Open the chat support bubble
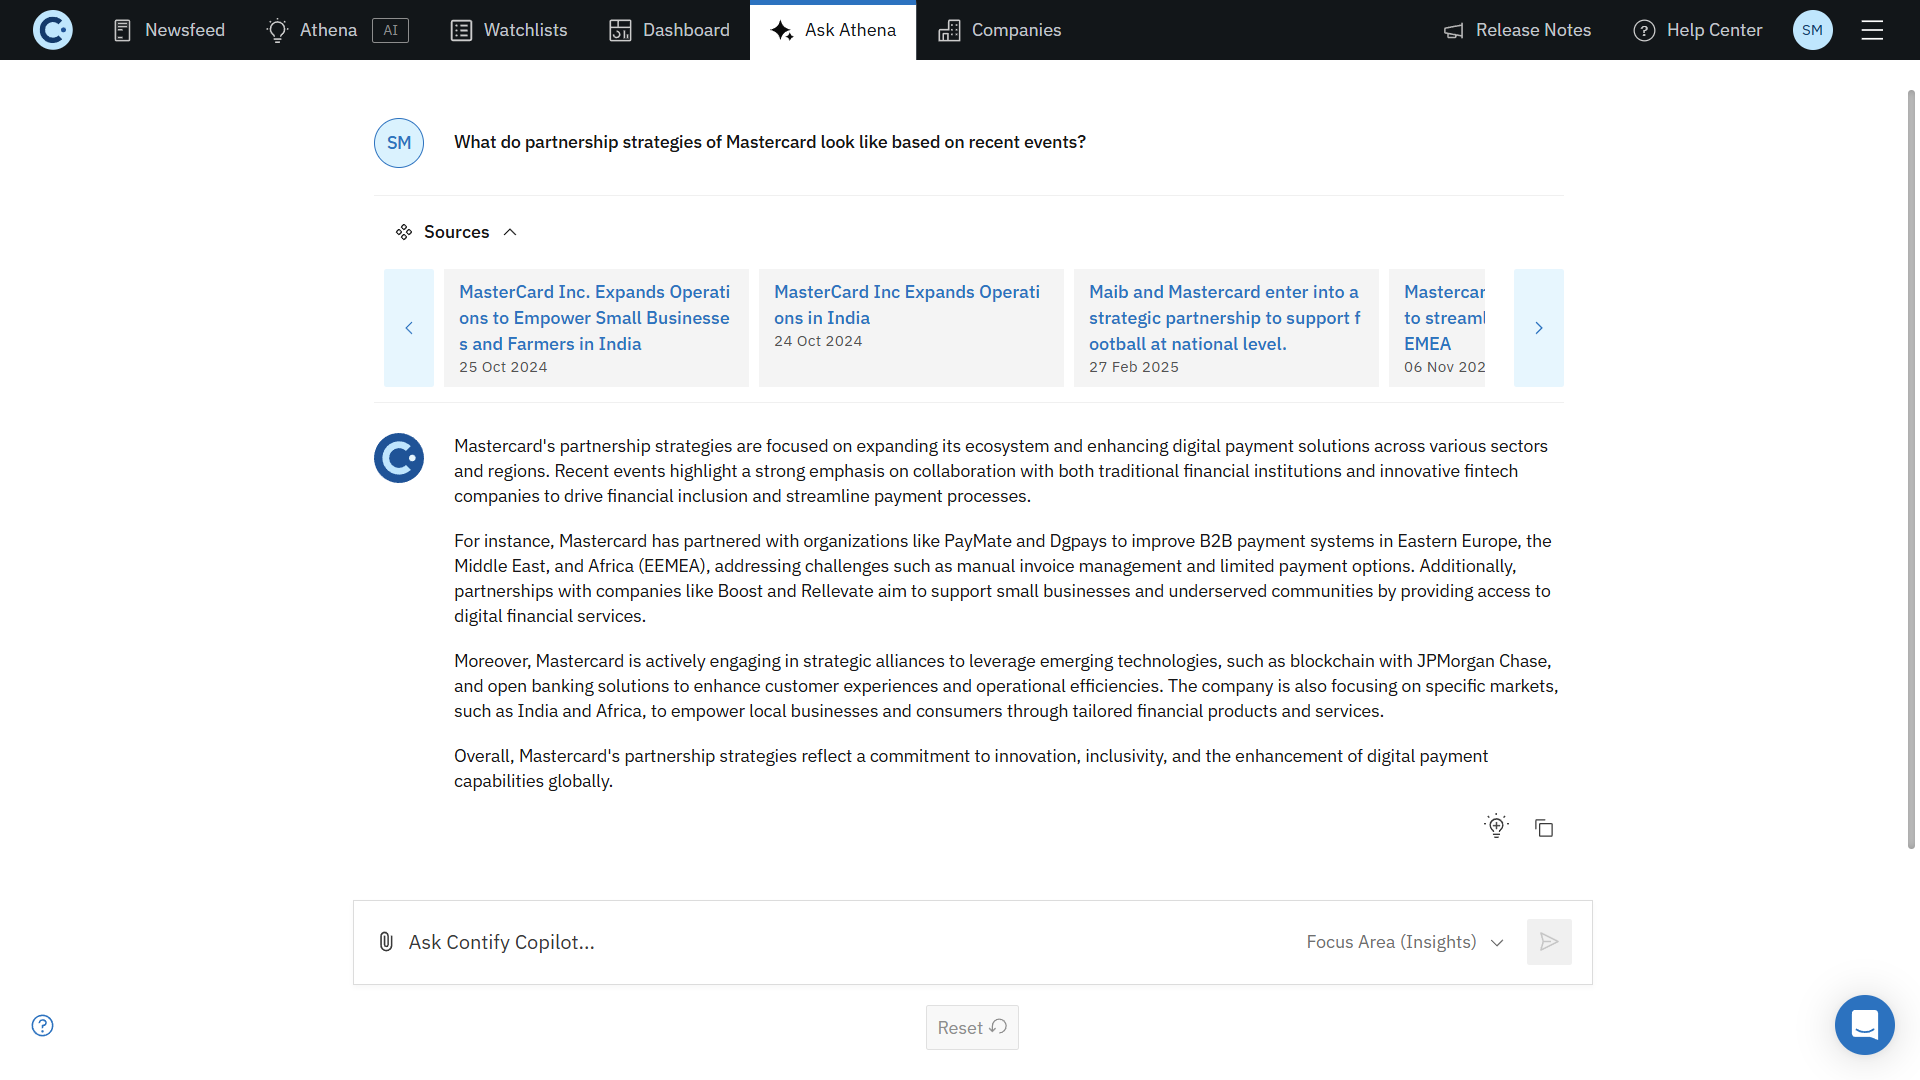 pos(1864,1025)
